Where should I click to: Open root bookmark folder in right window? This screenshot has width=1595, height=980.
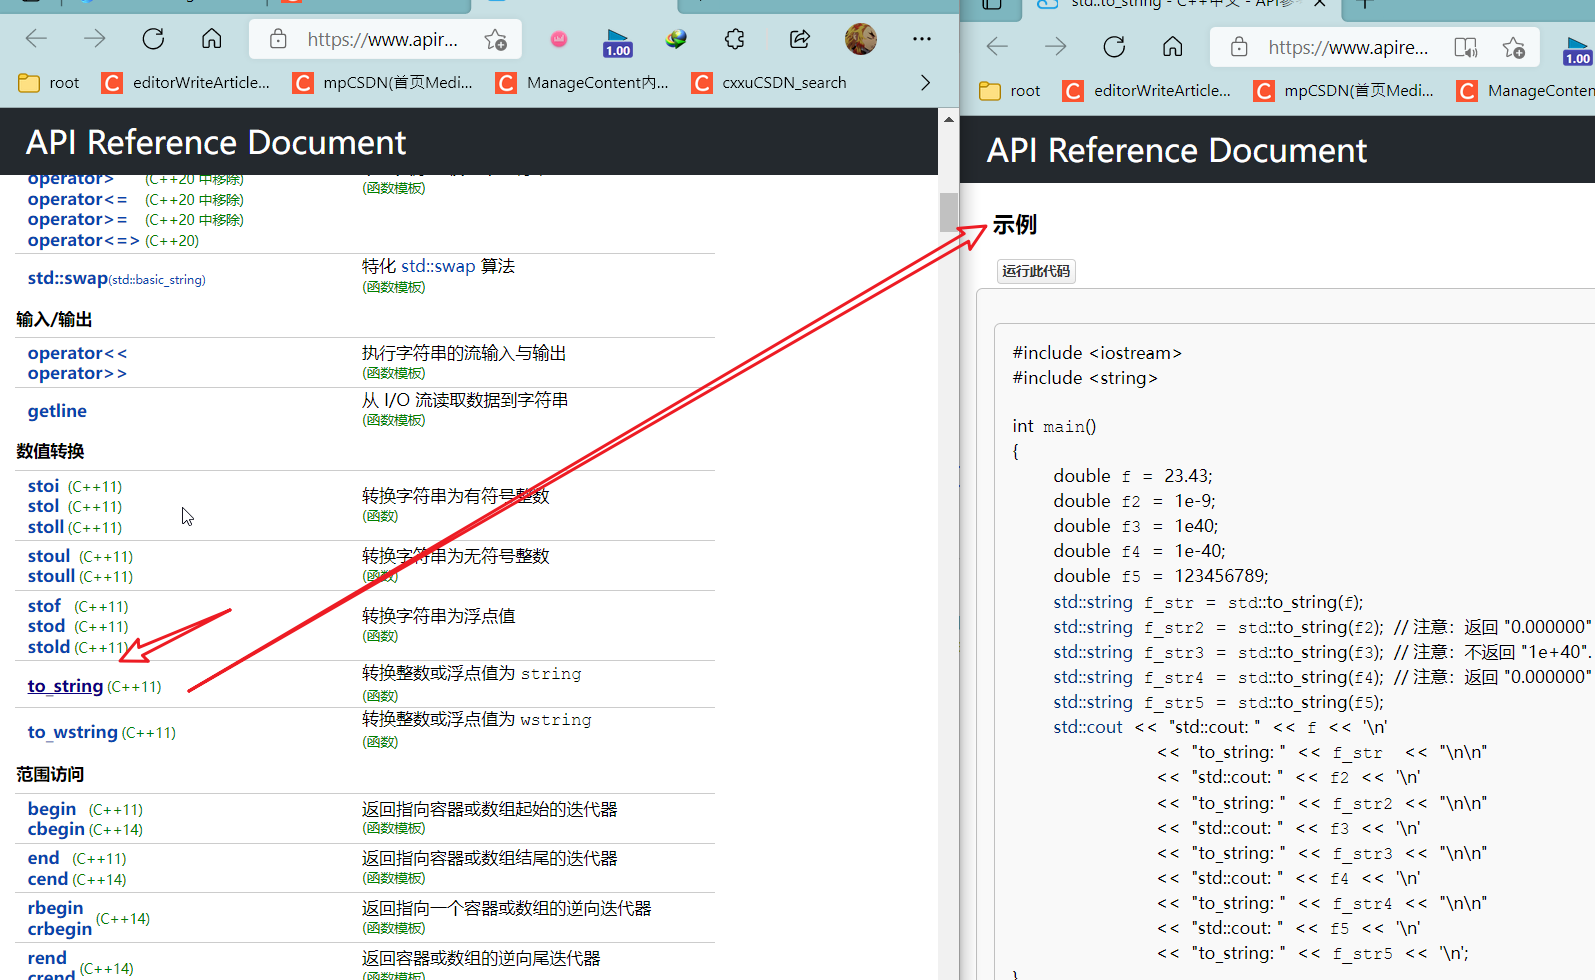[1010, 91]
